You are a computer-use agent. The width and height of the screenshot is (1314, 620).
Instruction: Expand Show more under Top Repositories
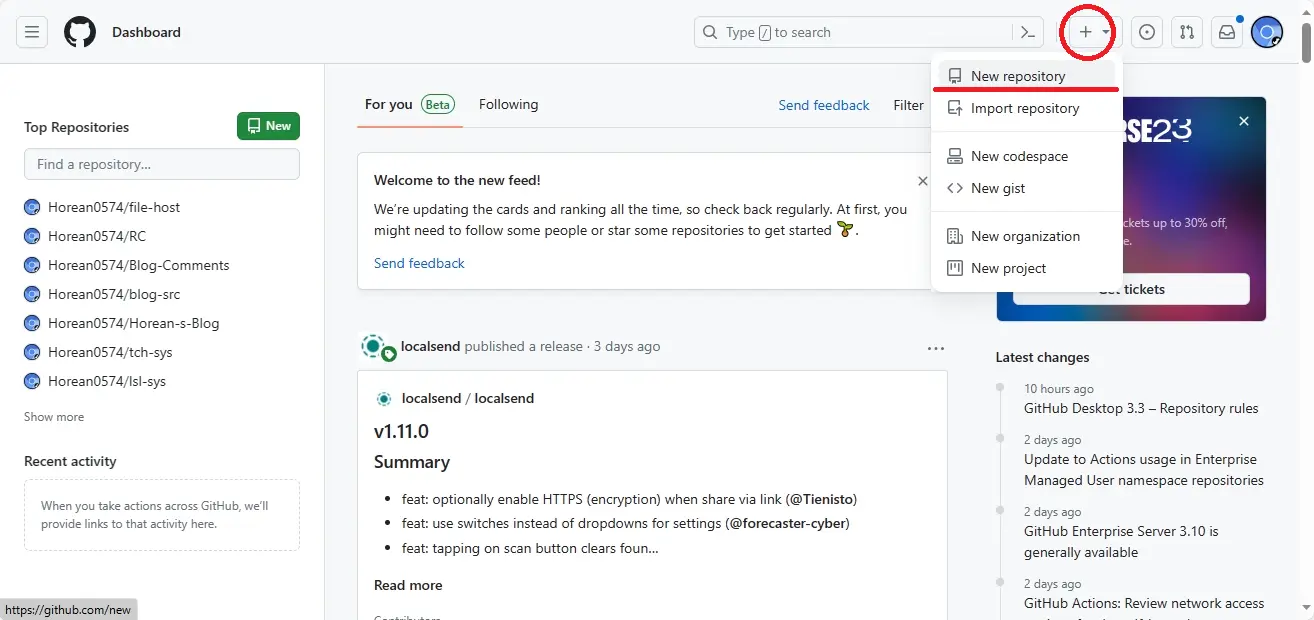pos(54,417)
